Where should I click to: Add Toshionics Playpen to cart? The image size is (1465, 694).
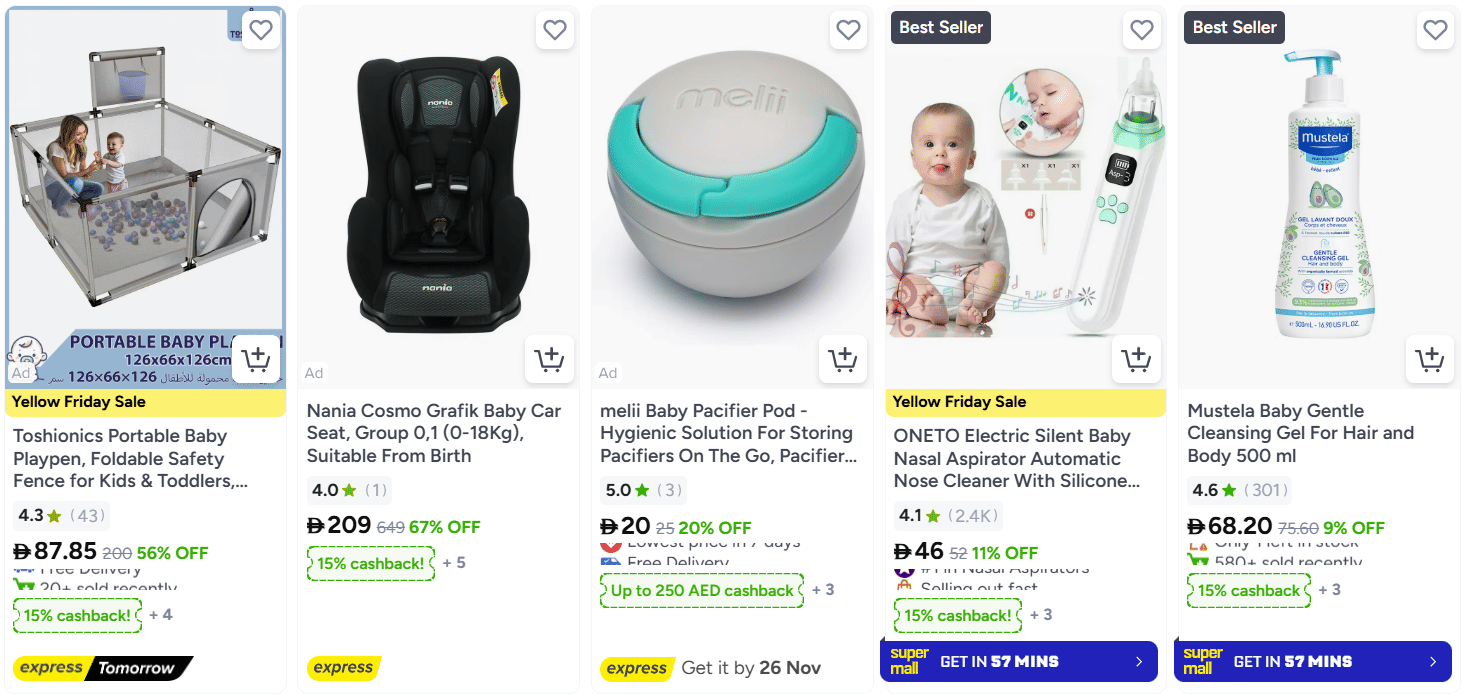[256, 359]
